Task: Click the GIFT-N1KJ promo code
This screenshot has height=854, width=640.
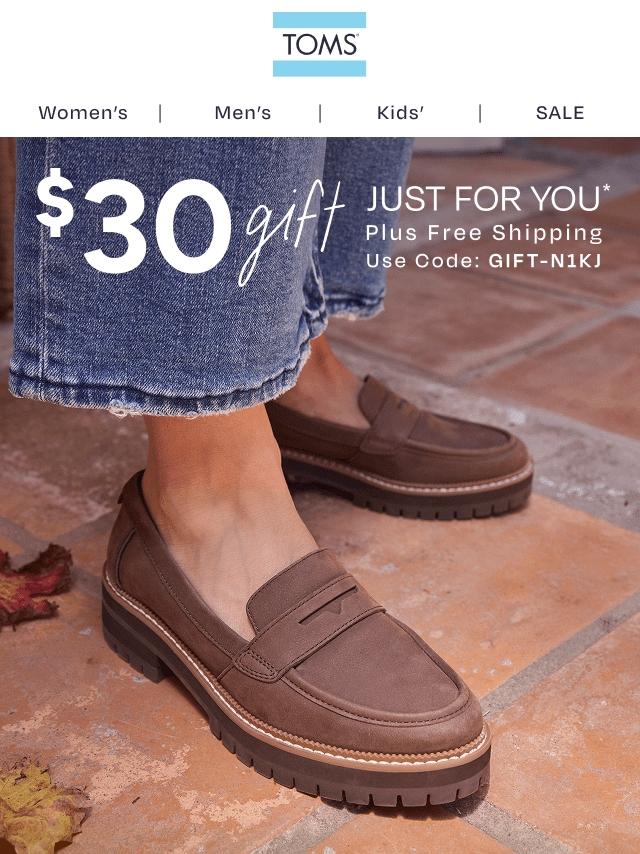Action: tap(545, 261)
